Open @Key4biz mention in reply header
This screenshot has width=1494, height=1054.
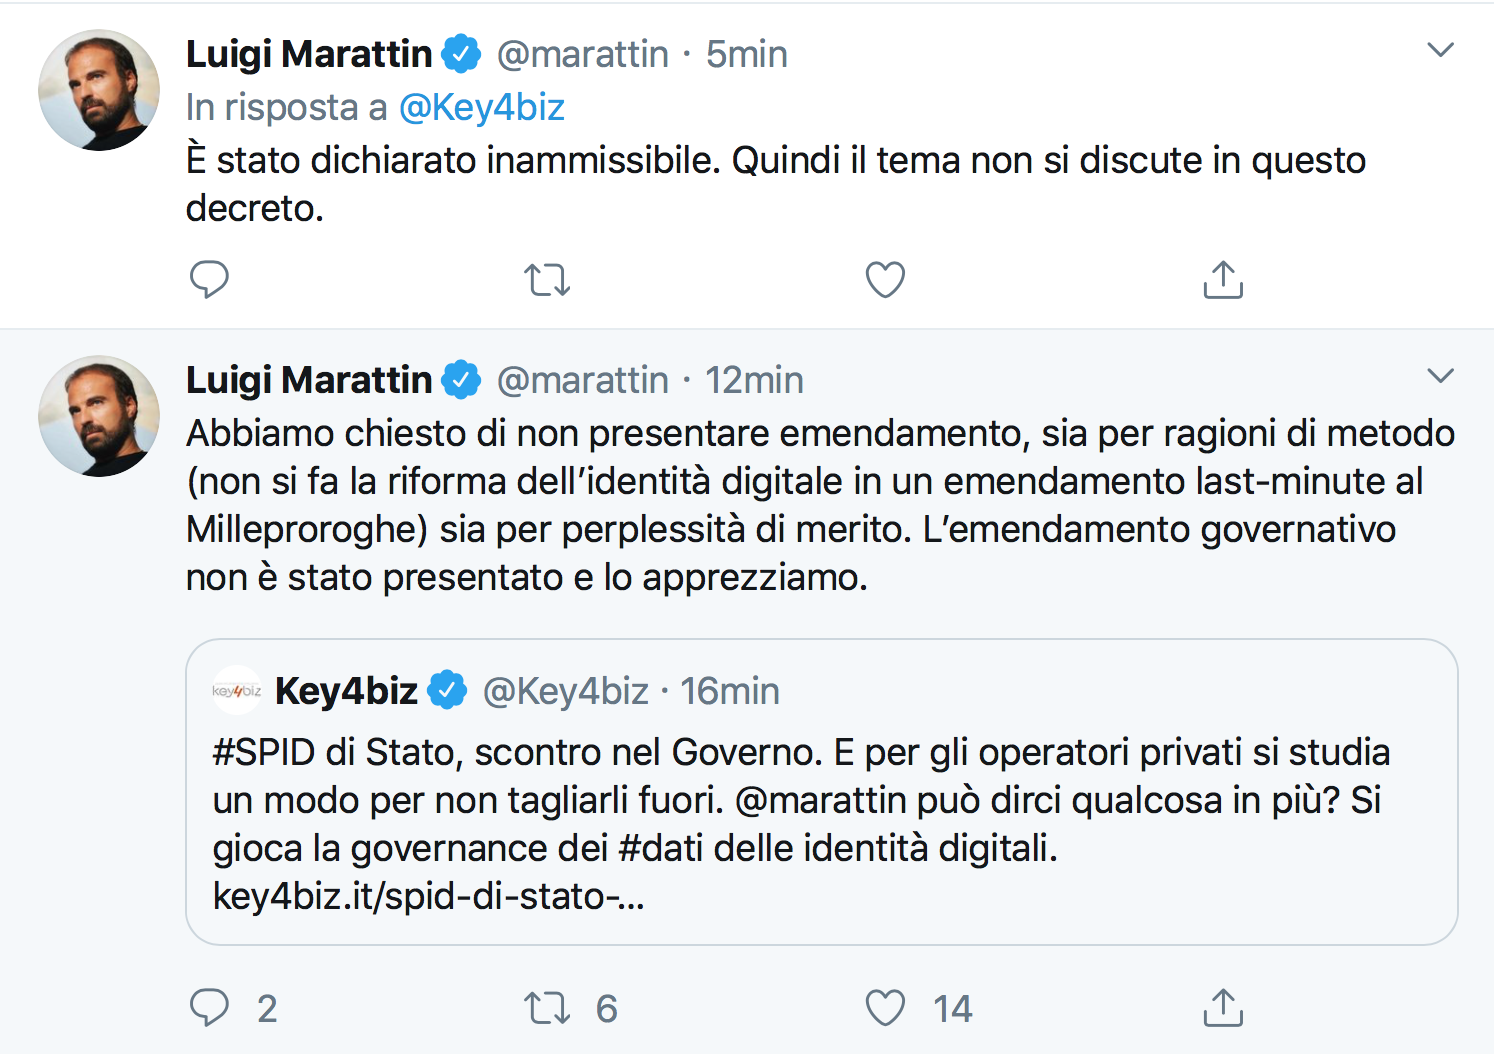pyautogui.click(x=482, y=107)
